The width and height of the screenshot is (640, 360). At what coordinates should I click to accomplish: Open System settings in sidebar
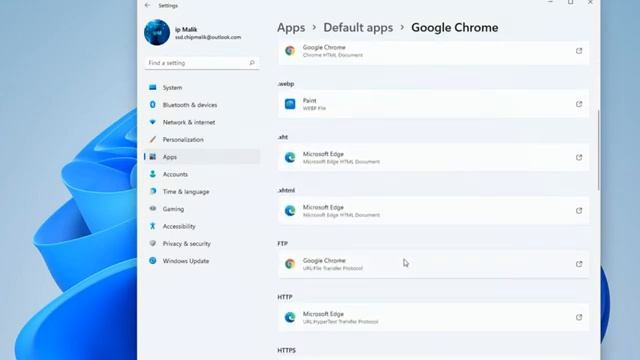tap(202, 87)
